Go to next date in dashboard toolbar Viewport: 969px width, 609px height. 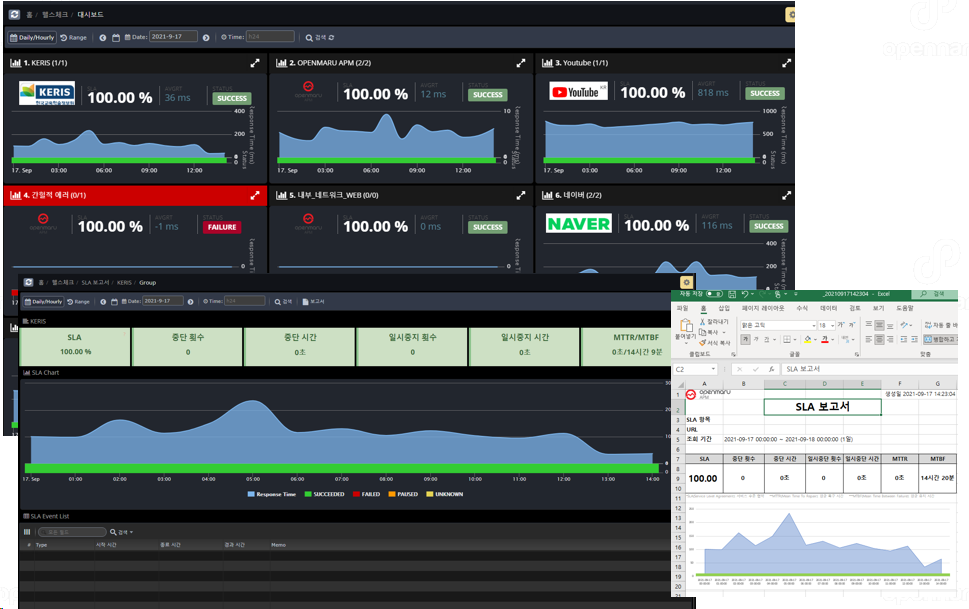(x=206, y=37)
